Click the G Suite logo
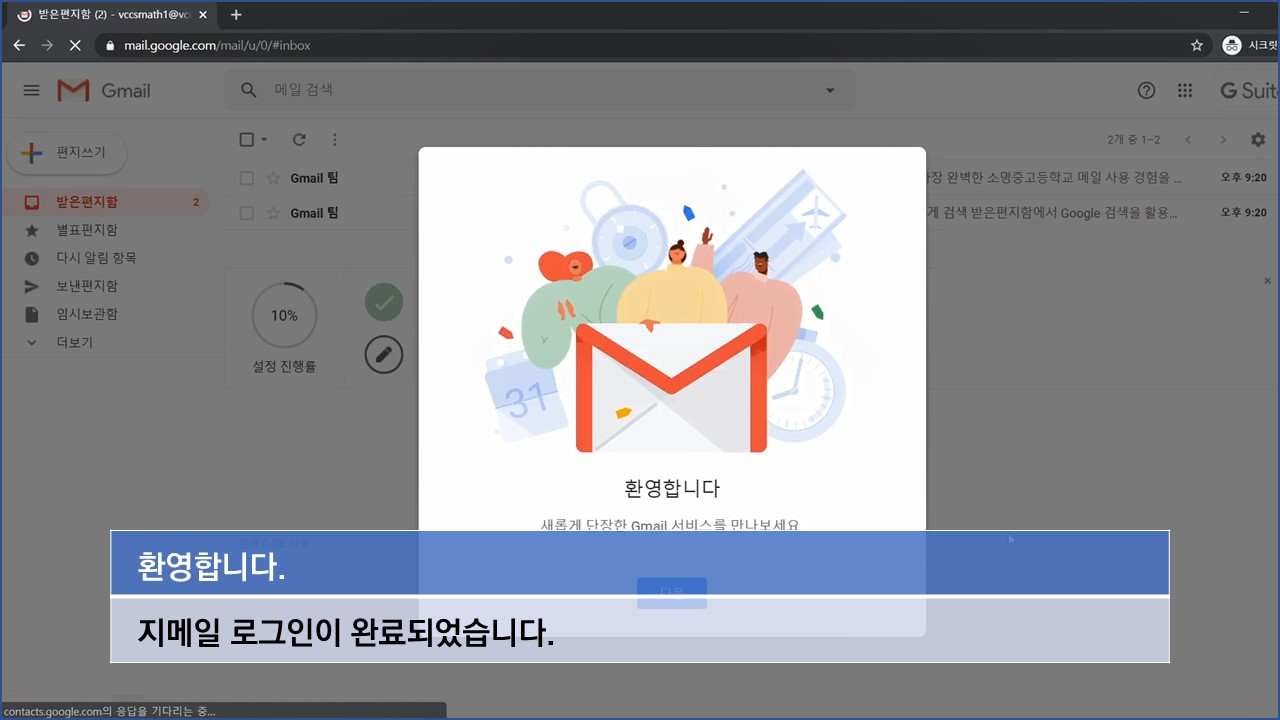Screen dimensions: 1280x720 [x=1249, y=90]
